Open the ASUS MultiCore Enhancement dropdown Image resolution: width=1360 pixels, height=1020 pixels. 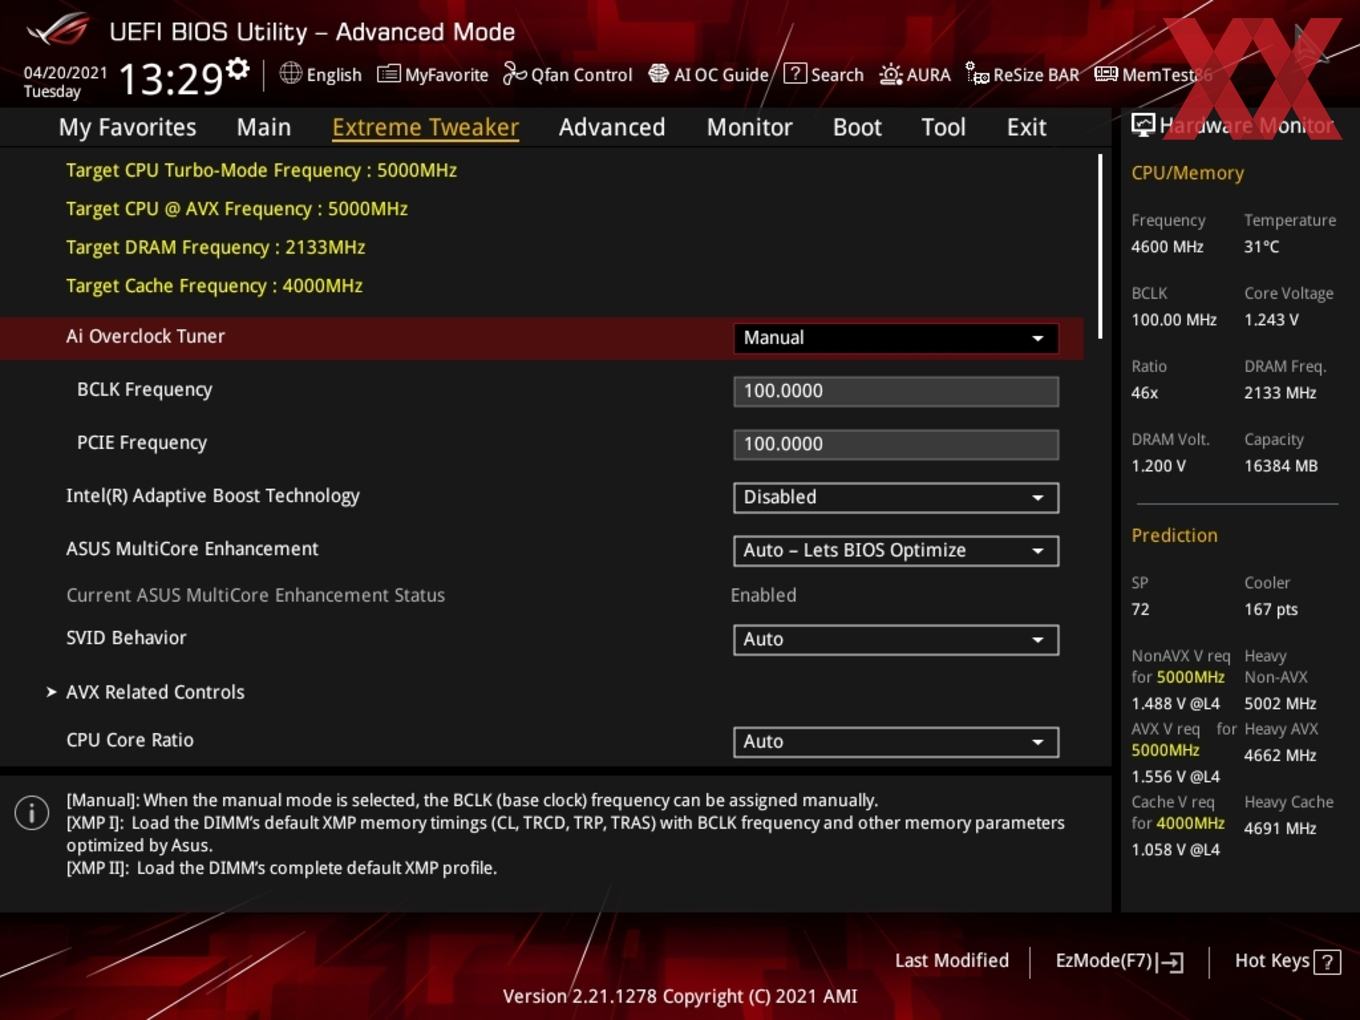896,550
